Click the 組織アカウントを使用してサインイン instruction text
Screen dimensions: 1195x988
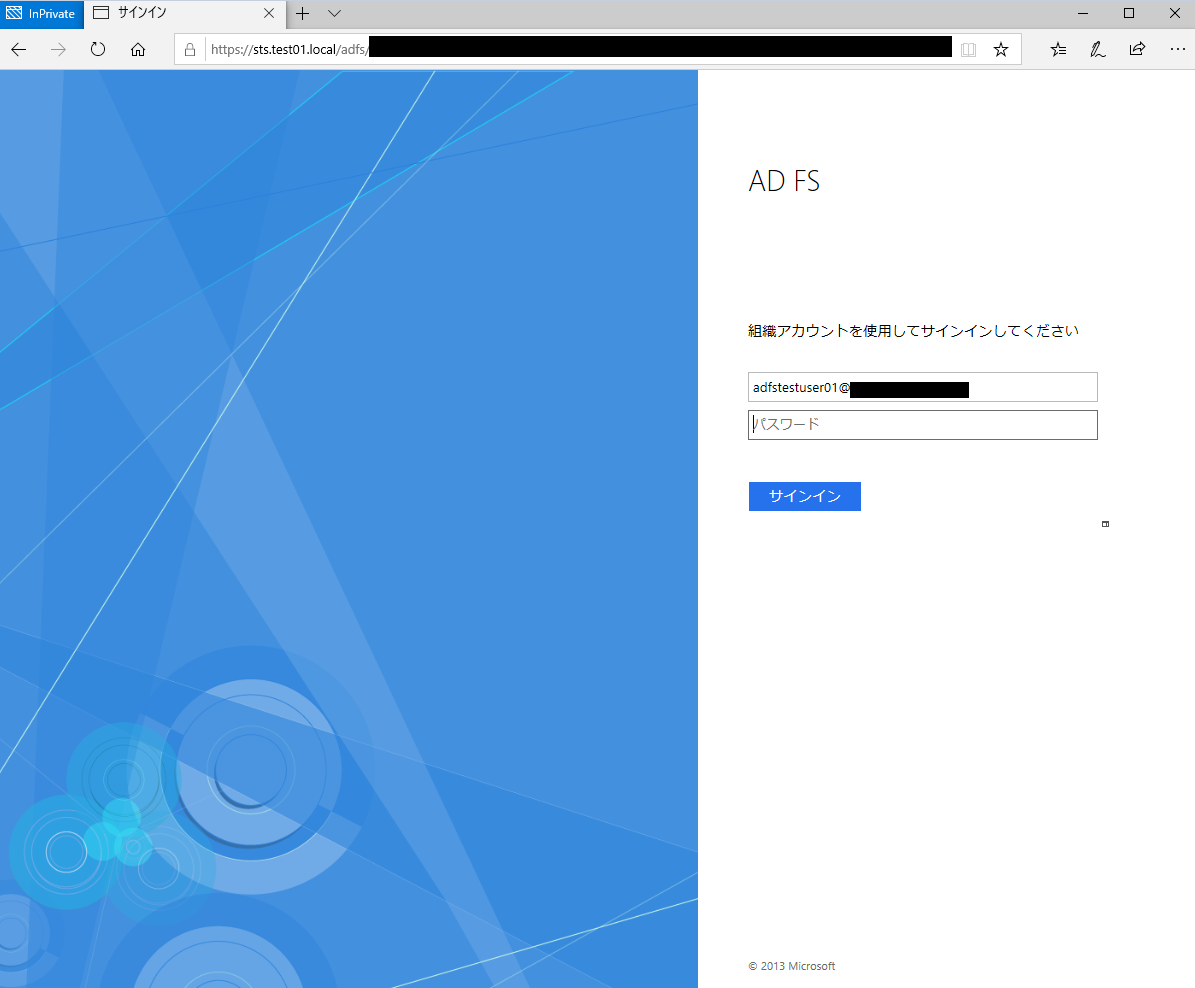point(913,331)
